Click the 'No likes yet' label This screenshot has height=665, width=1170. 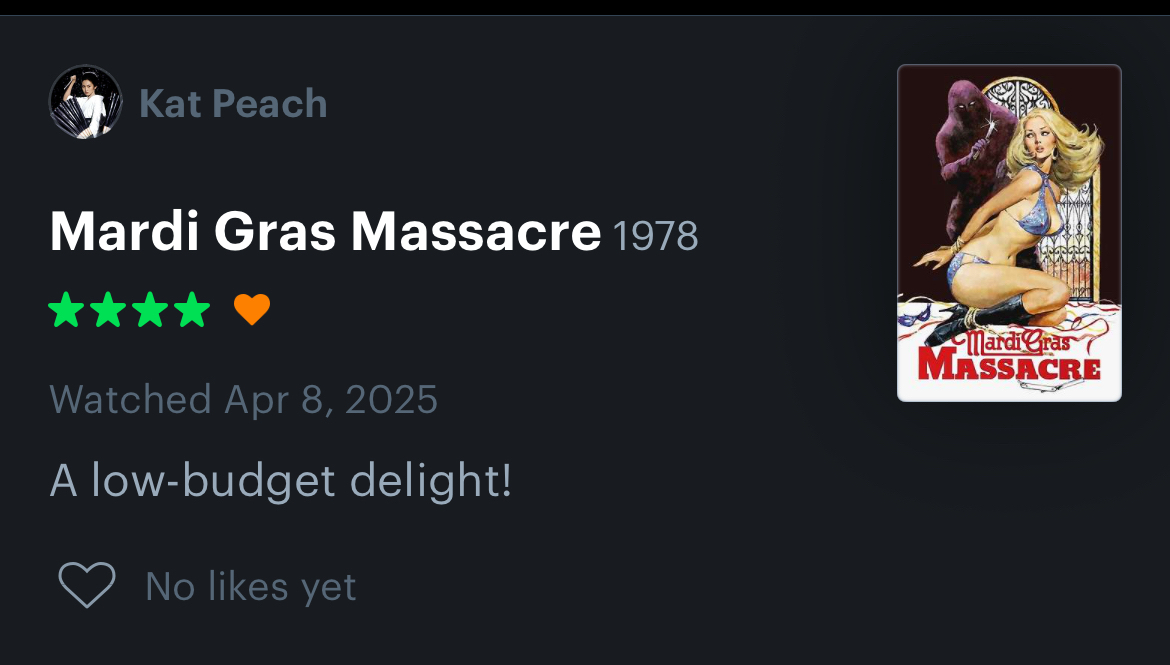251,587
